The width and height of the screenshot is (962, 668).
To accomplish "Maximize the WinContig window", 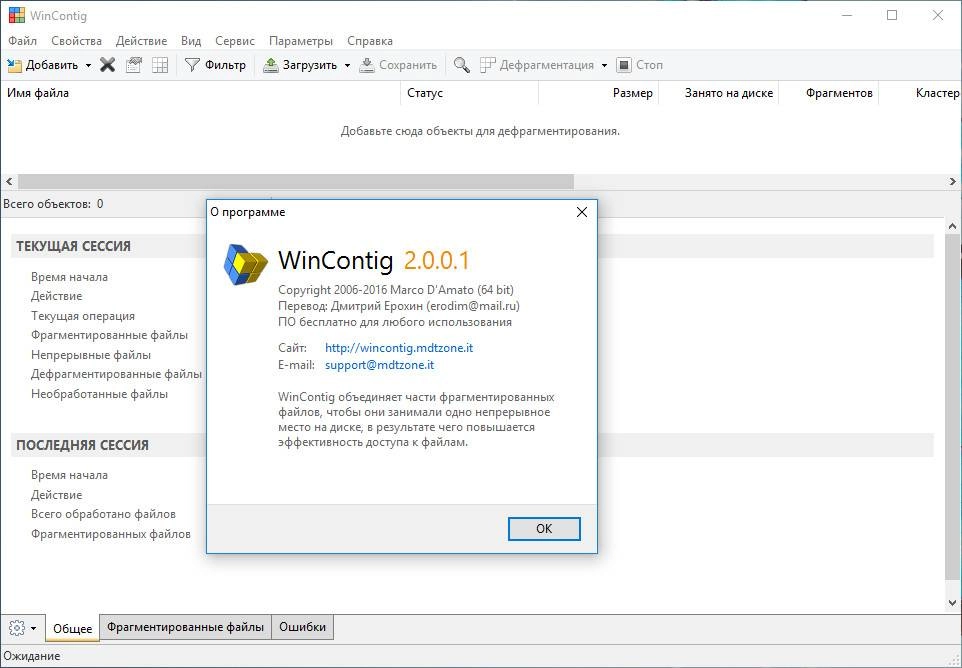I will [x=892, y=15].
